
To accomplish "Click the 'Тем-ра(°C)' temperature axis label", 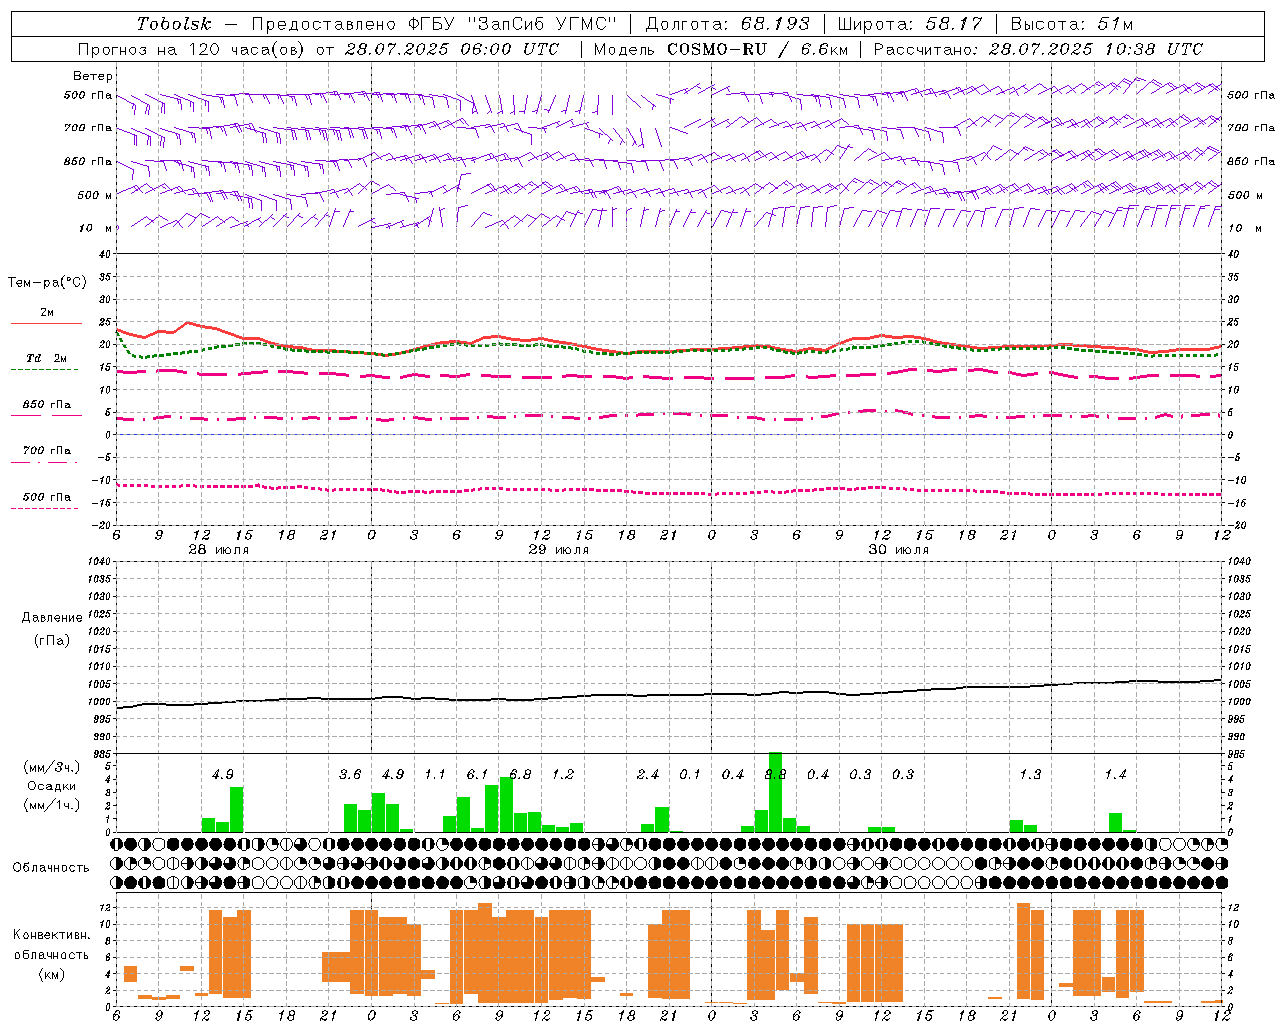I will (47, 283).
